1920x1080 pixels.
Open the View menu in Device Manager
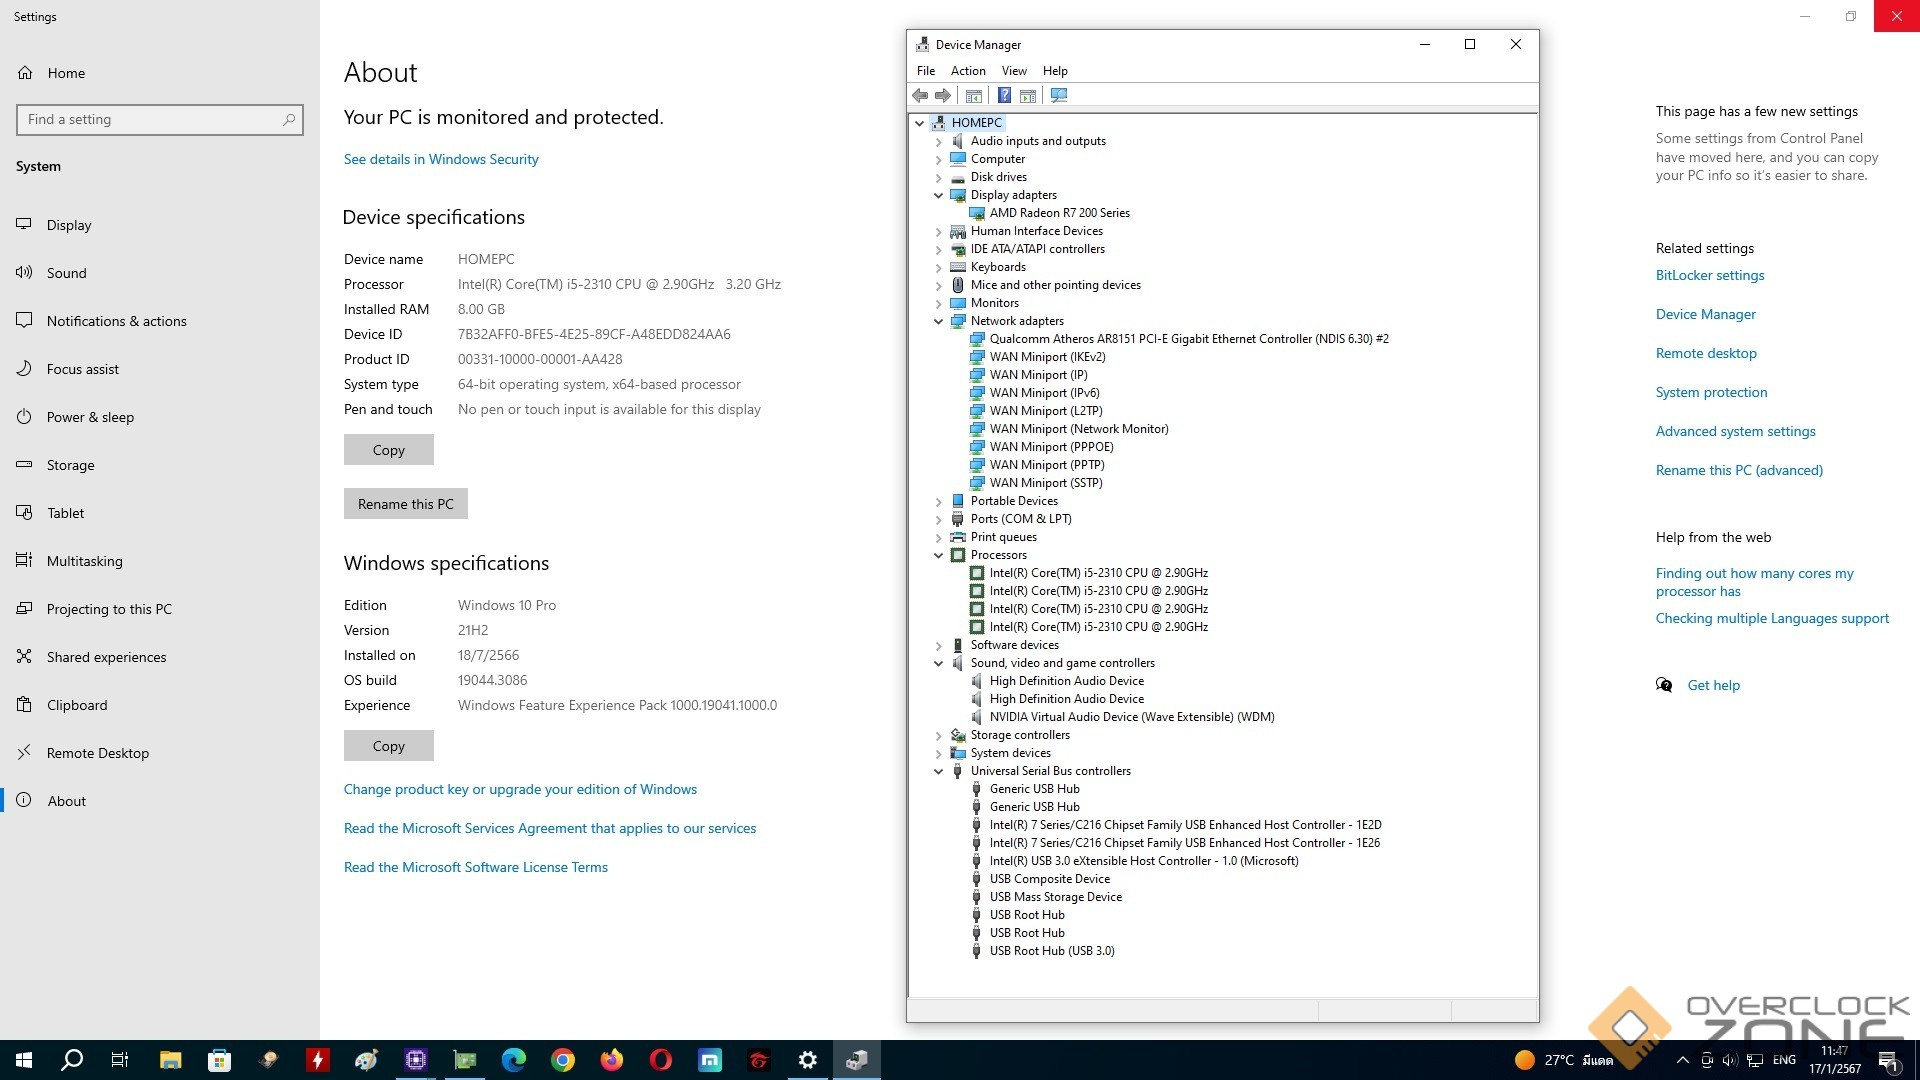(x=1014, y=71)
